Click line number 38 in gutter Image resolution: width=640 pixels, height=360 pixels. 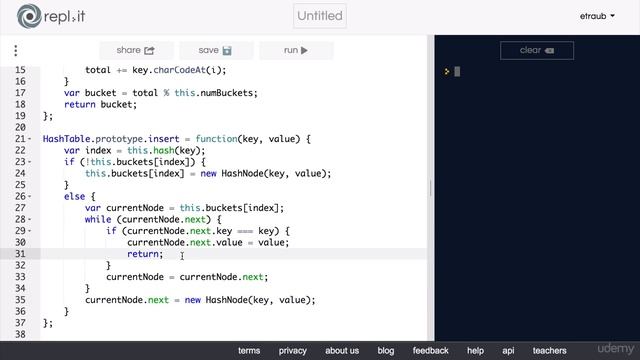(x=20, y=334)
